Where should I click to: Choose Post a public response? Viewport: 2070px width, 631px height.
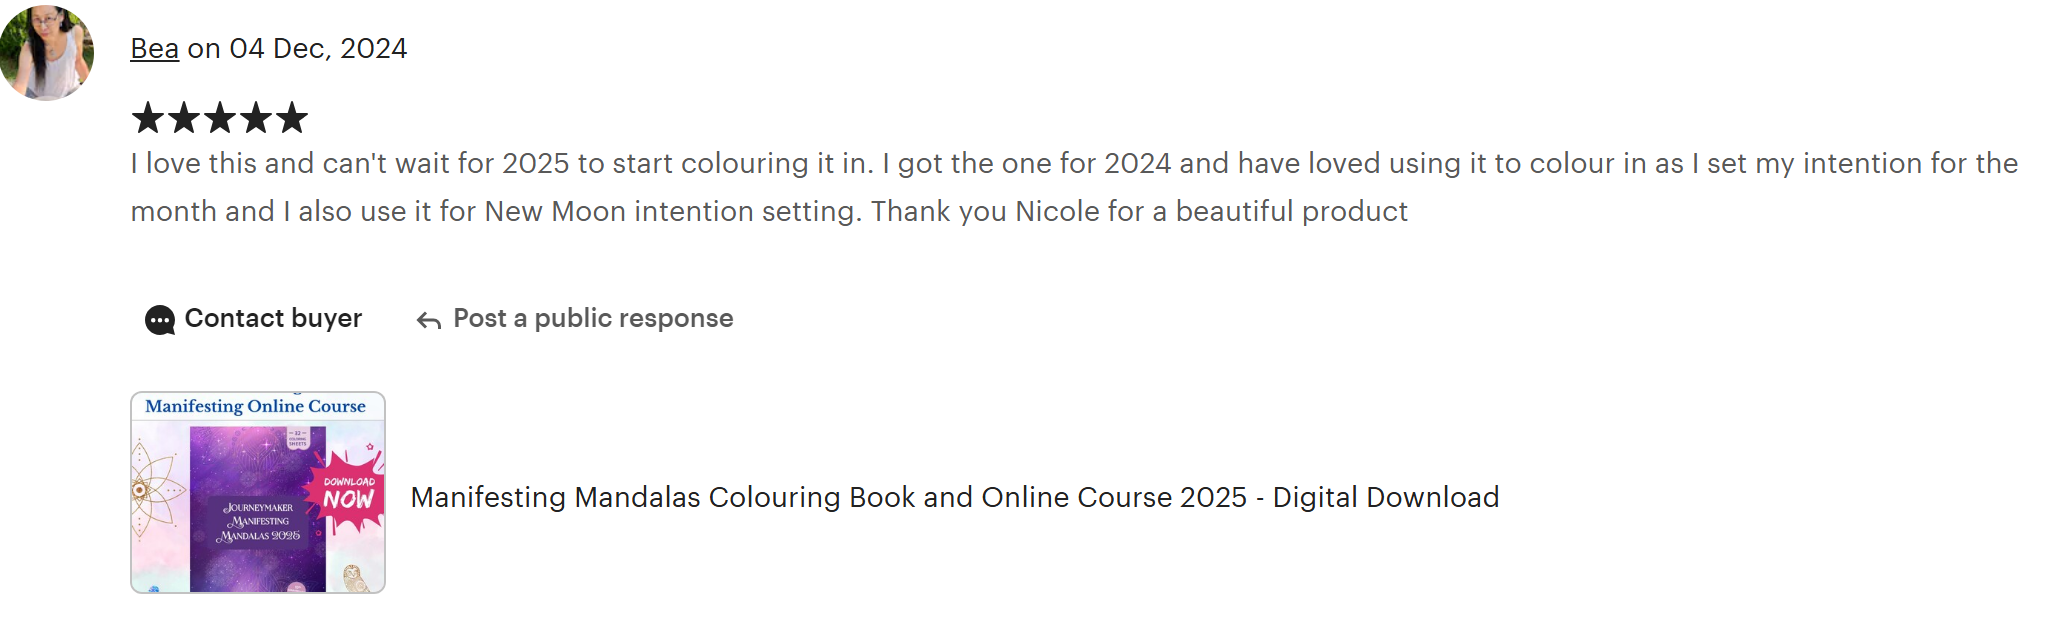[593, 318]
